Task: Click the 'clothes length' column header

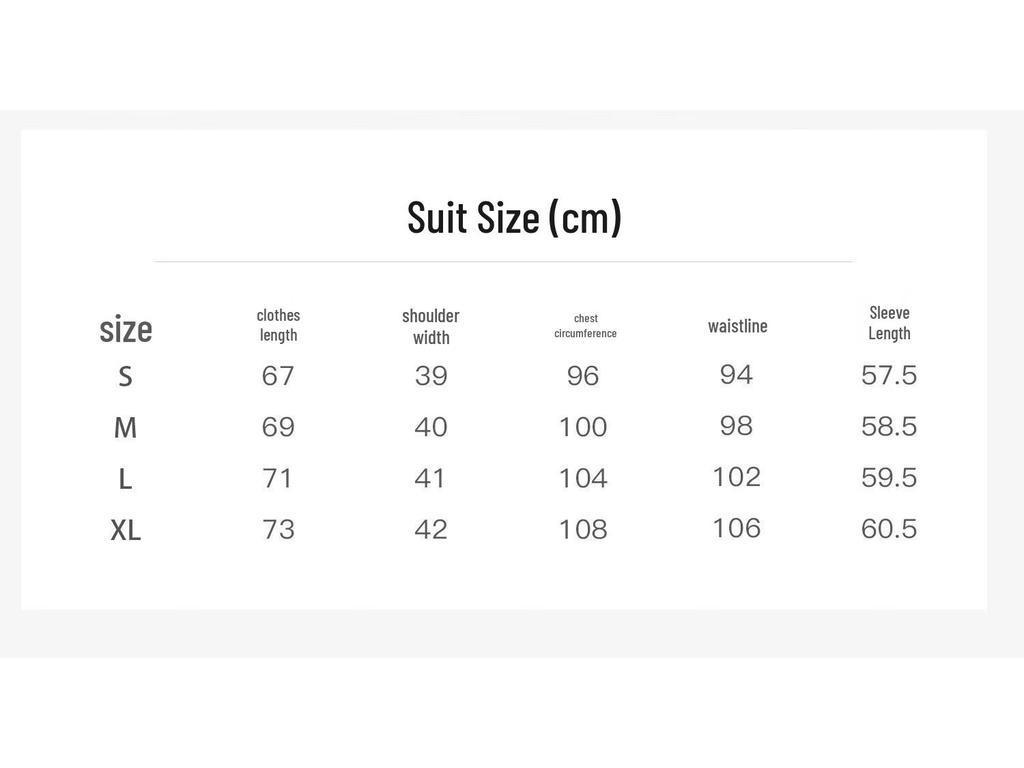Action: pos(278,325)
